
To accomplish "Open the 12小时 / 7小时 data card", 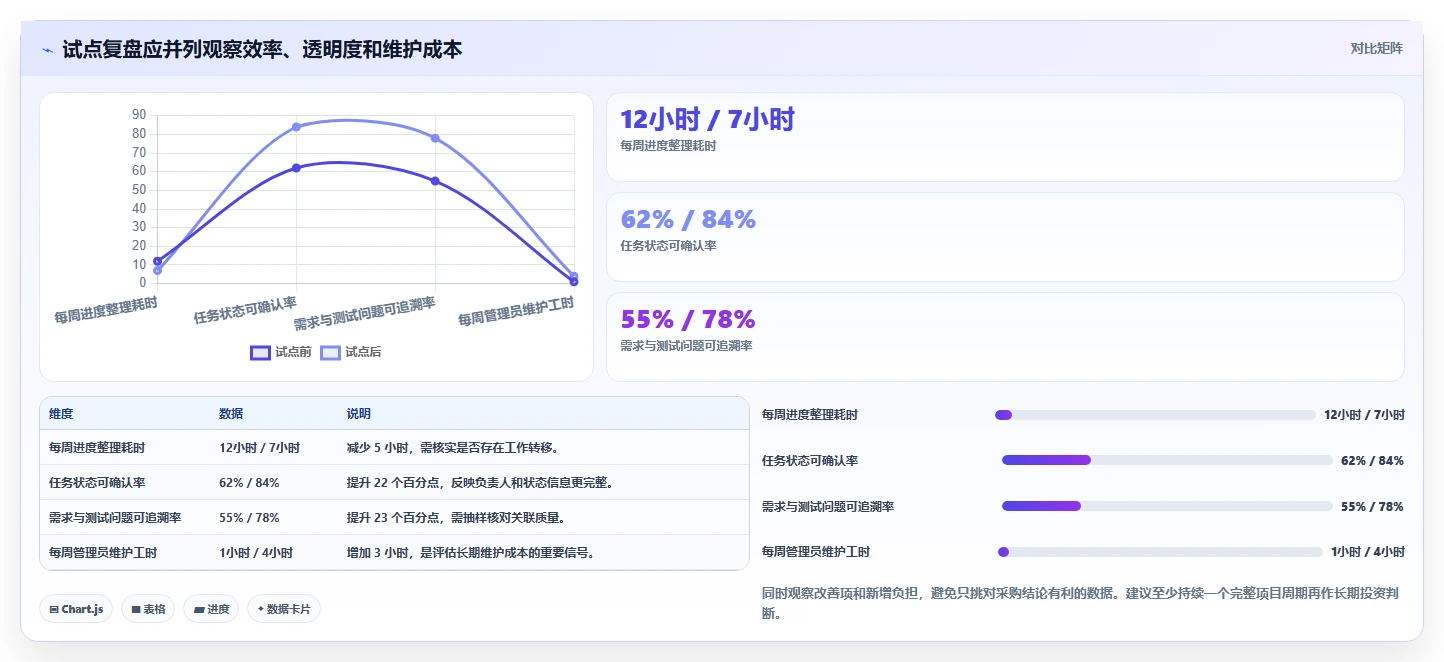I will [1005, 137].
